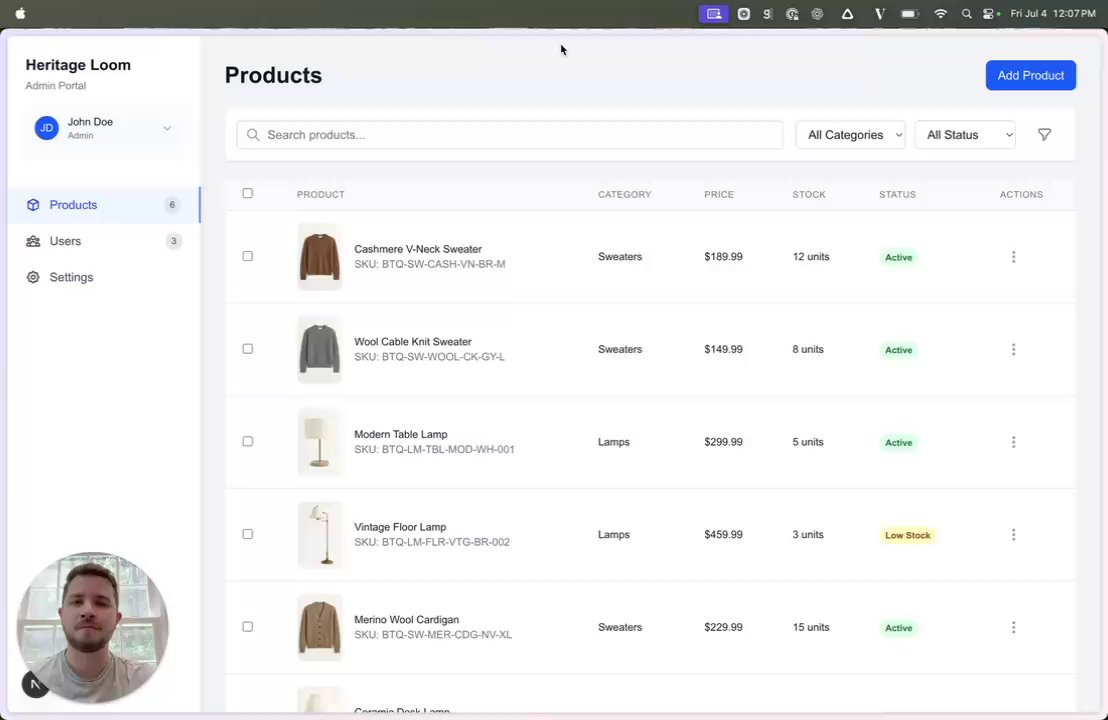Click the STOCK column header
Viewport: 1108px width, 720px height.
pyautogui.click(x=808, y=194)
